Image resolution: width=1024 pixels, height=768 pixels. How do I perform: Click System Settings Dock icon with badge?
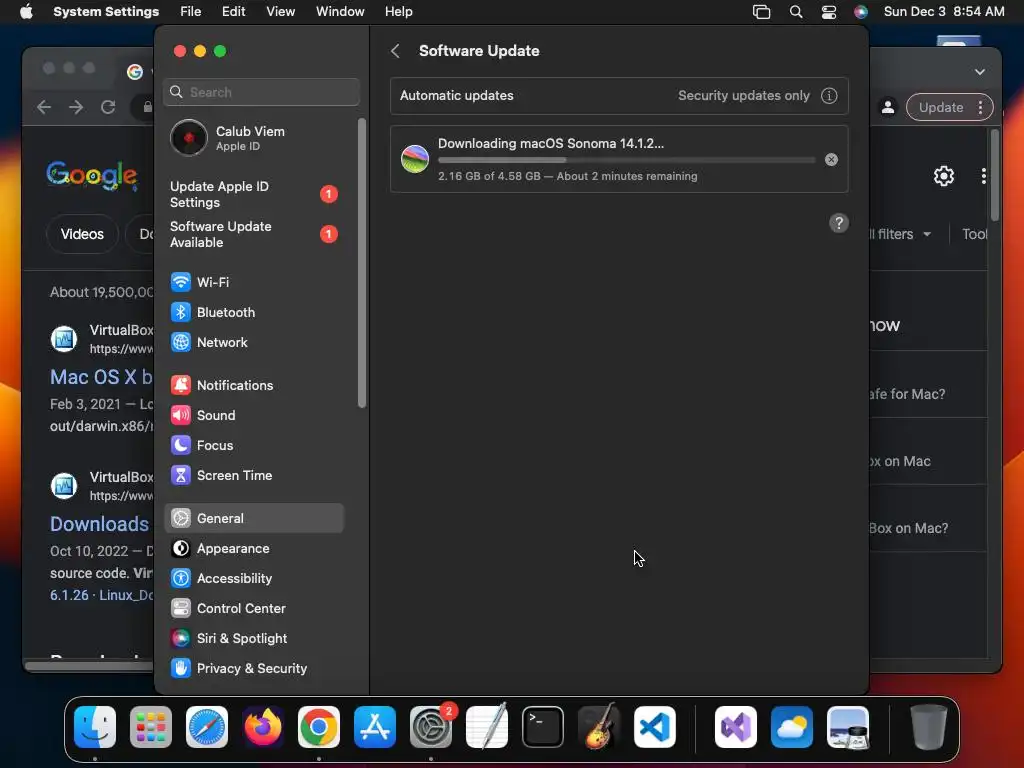point(431,727)
